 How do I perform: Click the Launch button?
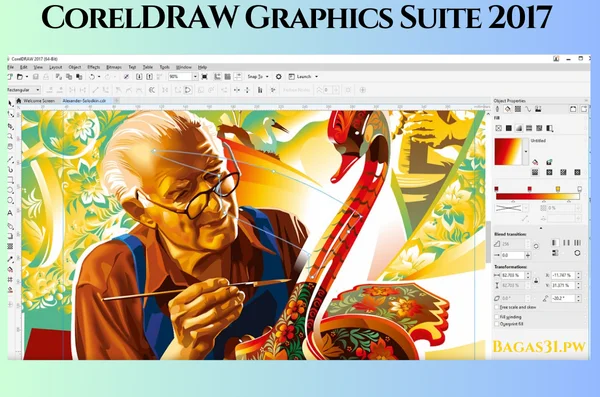click(300, 77)
